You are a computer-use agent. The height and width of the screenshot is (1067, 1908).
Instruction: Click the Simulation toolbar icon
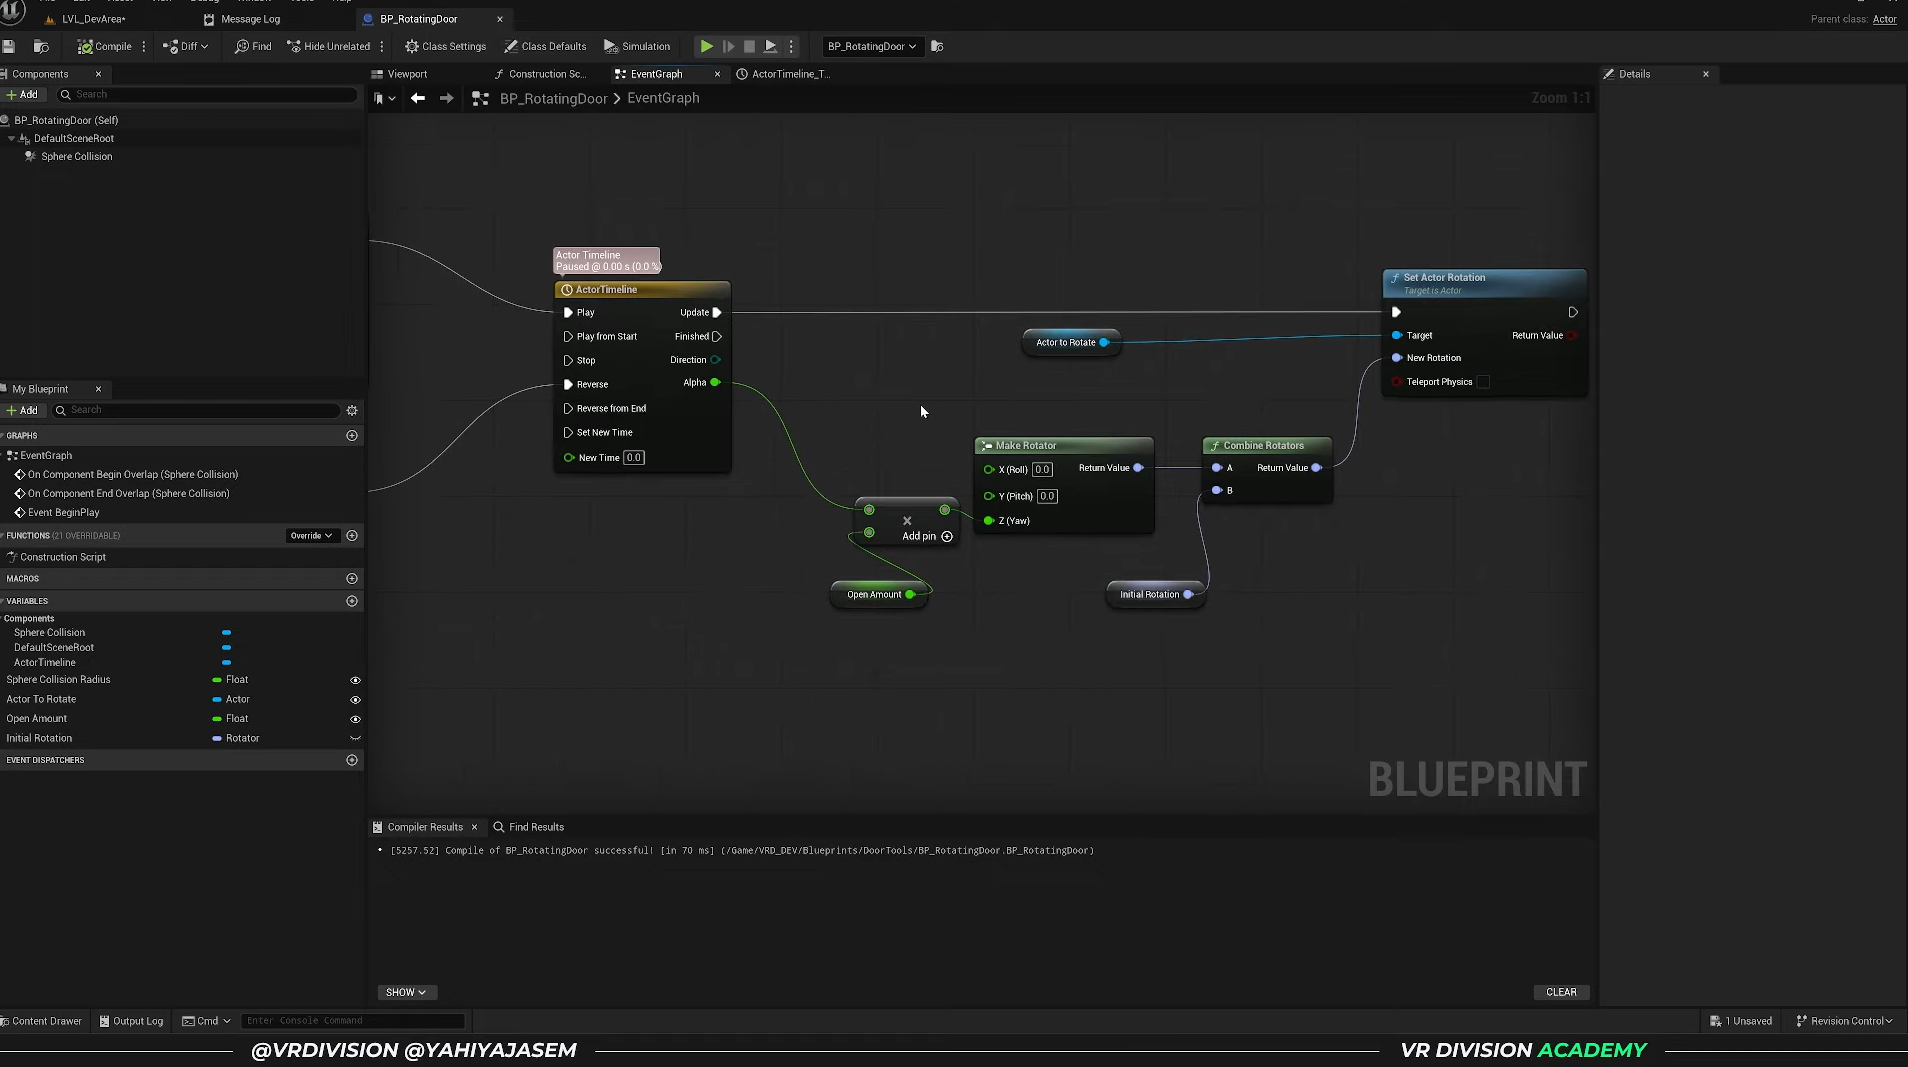(x=611, y=46)
